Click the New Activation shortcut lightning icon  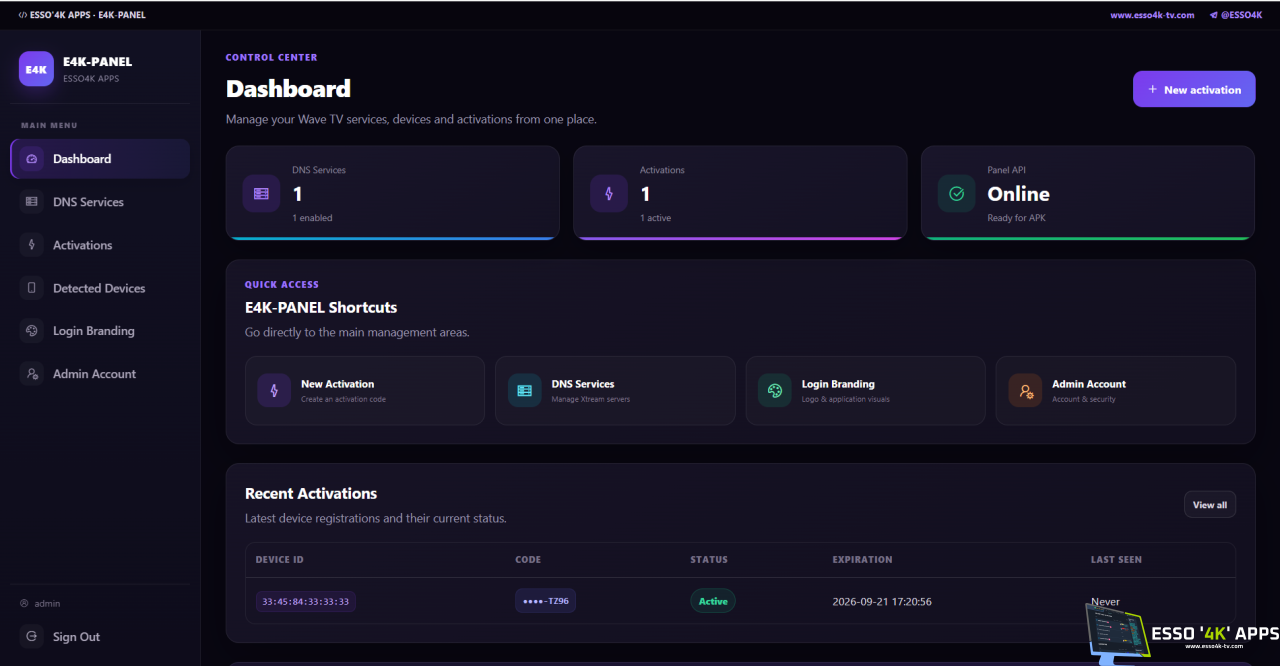coord(274,390)
